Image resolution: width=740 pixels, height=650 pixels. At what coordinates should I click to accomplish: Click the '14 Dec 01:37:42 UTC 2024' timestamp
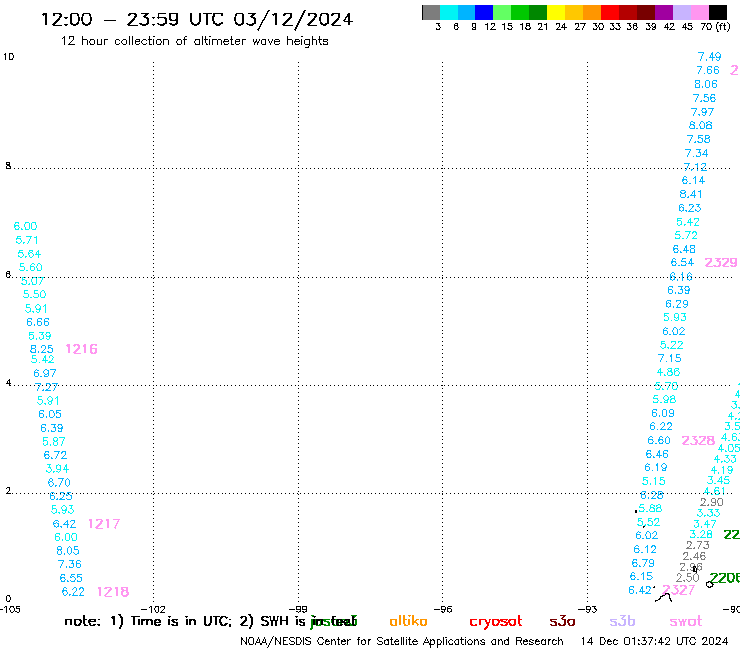654,641
